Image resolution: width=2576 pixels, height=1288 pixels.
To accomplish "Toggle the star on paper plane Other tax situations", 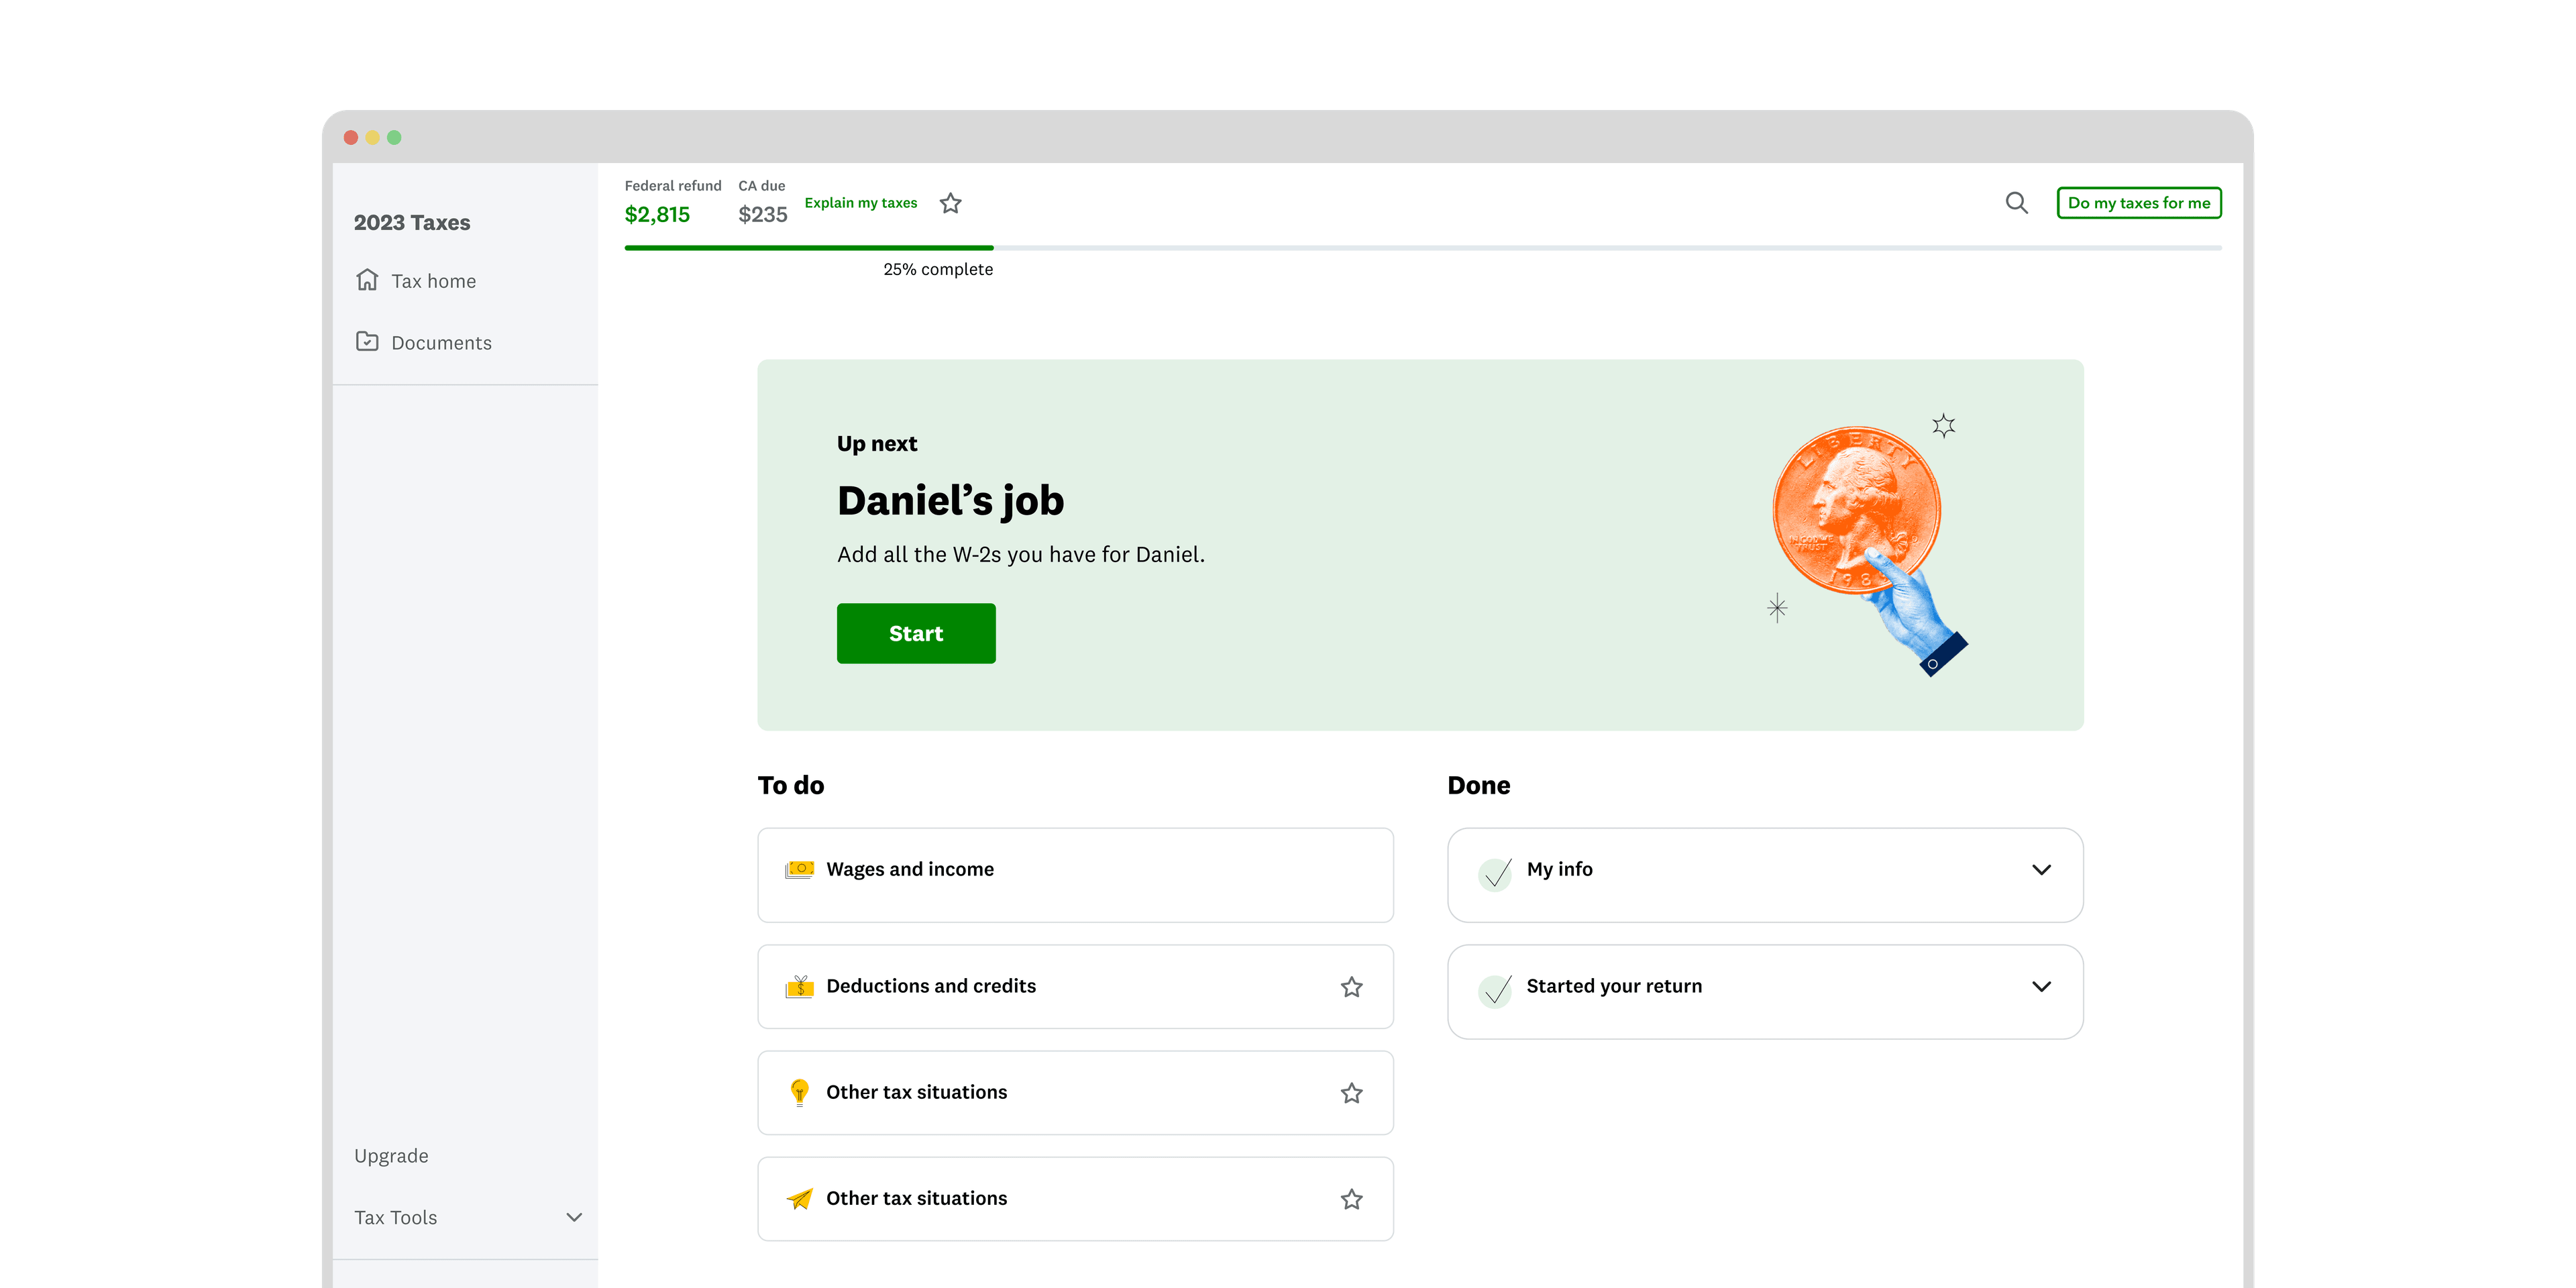I will point(1351,1198).
